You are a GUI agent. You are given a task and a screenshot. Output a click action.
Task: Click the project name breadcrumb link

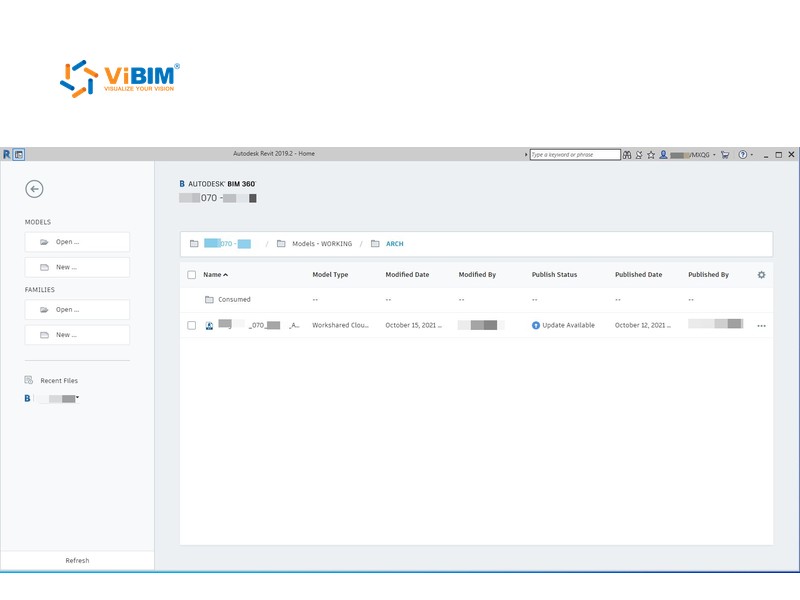click(x=228, y=244)
